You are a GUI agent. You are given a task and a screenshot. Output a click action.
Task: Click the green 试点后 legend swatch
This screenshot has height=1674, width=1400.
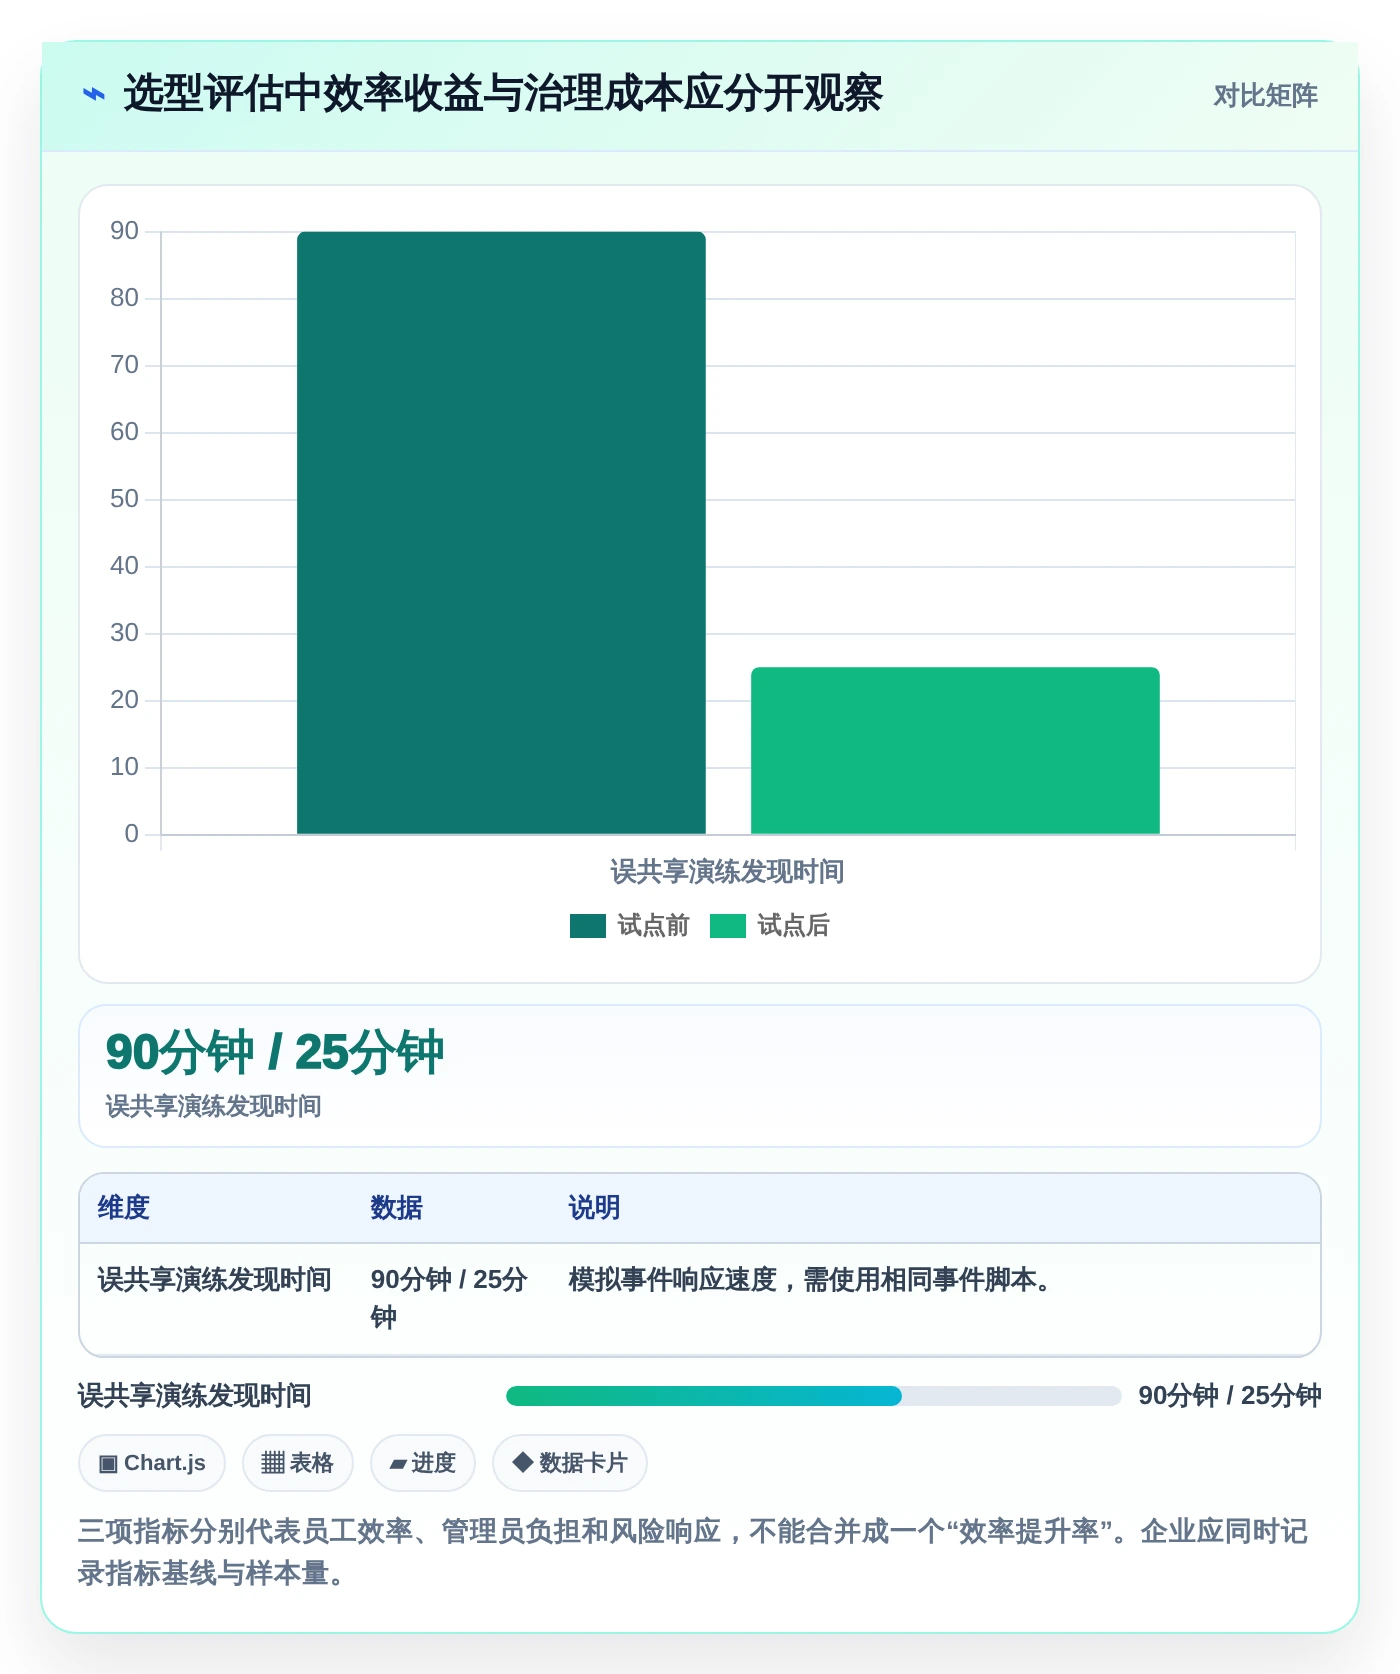728,926
